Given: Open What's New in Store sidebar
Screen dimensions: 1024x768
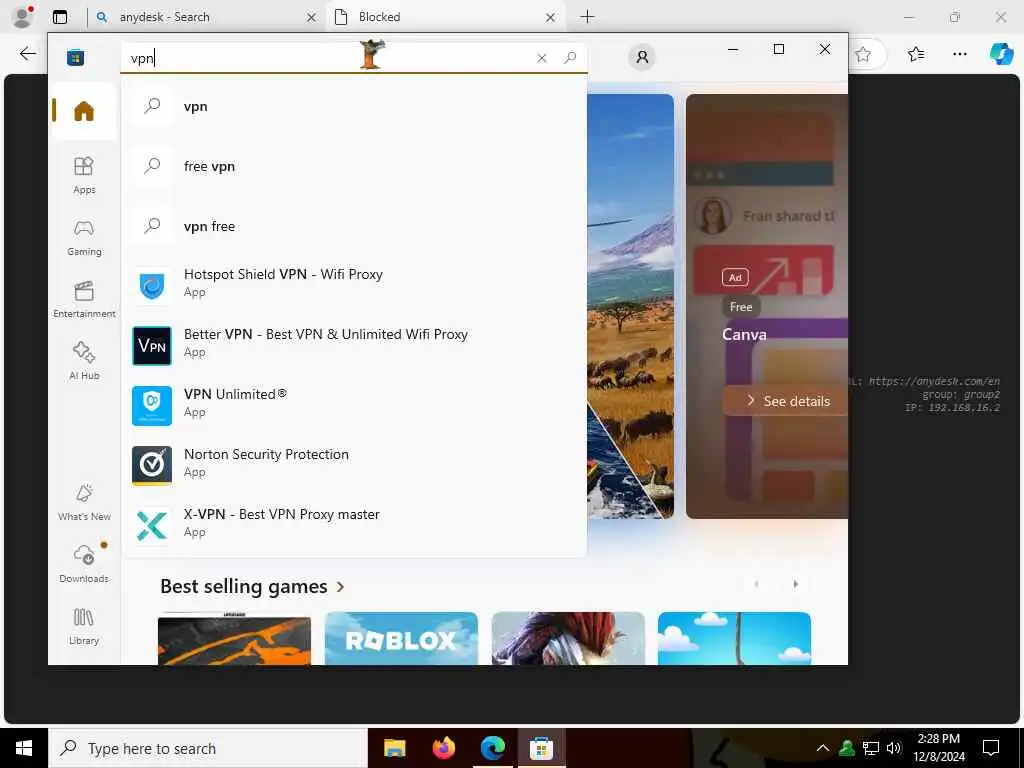Looking at the screenshot, I should pos(84,502).
